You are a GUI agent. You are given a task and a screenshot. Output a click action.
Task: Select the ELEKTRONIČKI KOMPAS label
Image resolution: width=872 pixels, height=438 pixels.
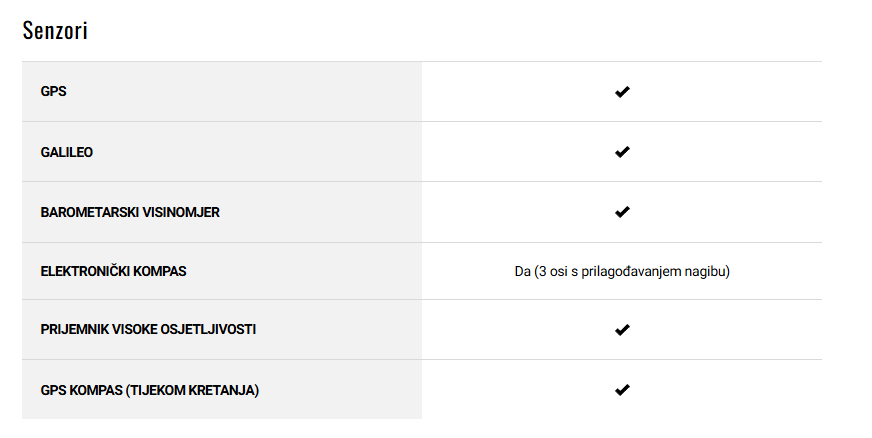tap(113, 271)
